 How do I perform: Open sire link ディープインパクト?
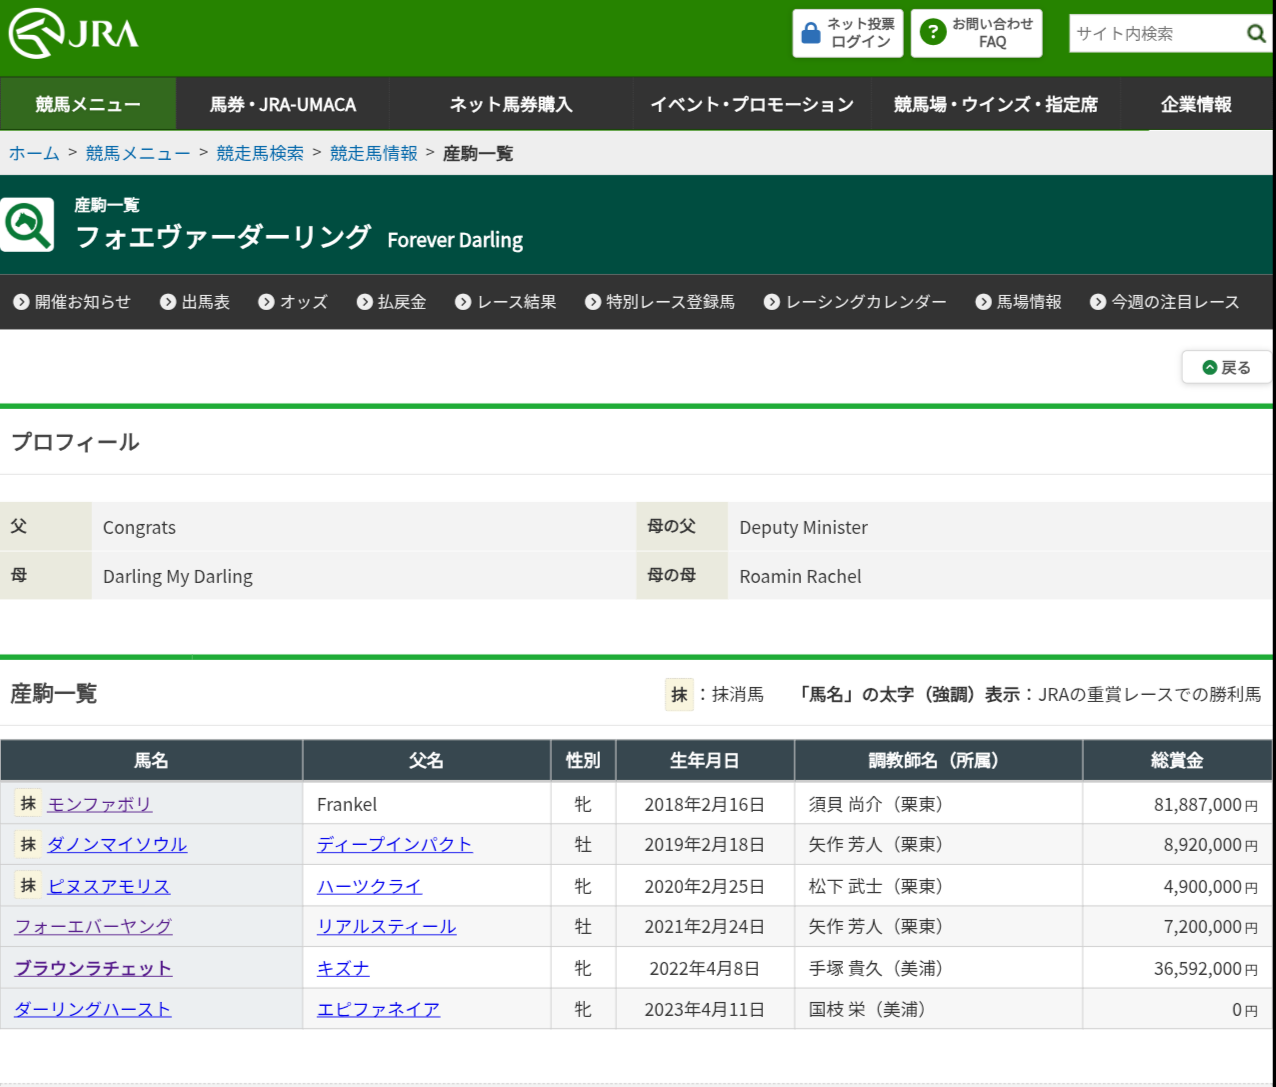tap(394, 845)
